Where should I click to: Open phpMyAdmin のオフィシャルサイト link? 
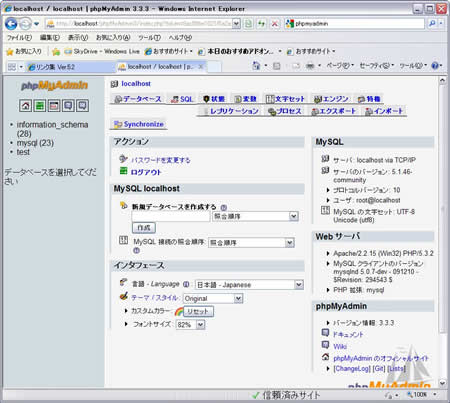(381, 358)
